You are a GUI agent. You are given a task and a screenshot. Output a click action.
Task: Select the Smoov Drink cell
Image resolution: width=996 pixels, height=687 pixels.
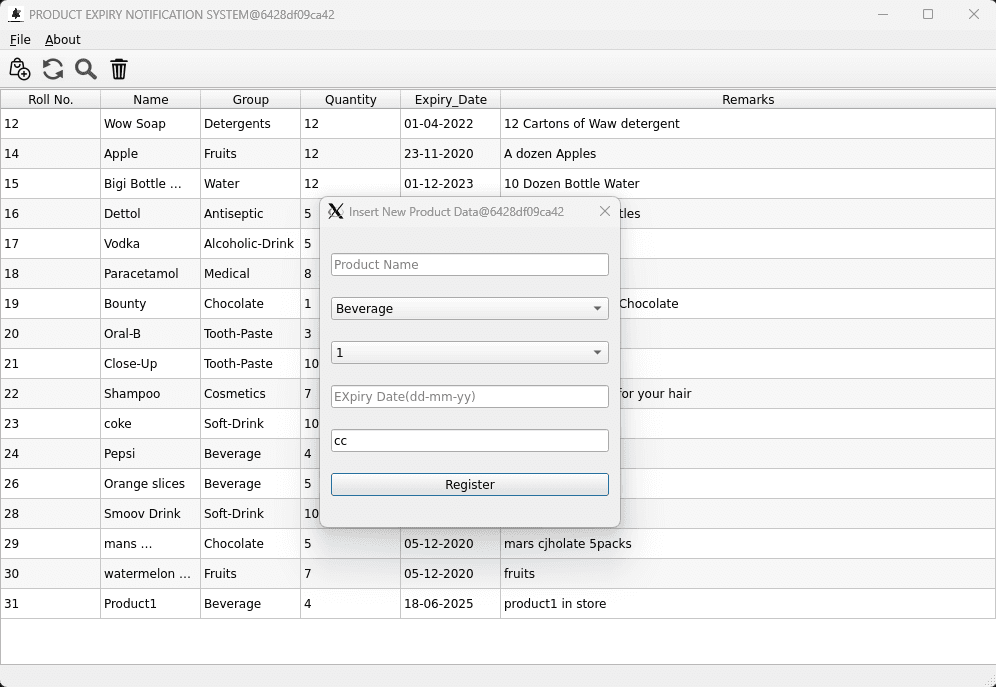click(151, 514)
